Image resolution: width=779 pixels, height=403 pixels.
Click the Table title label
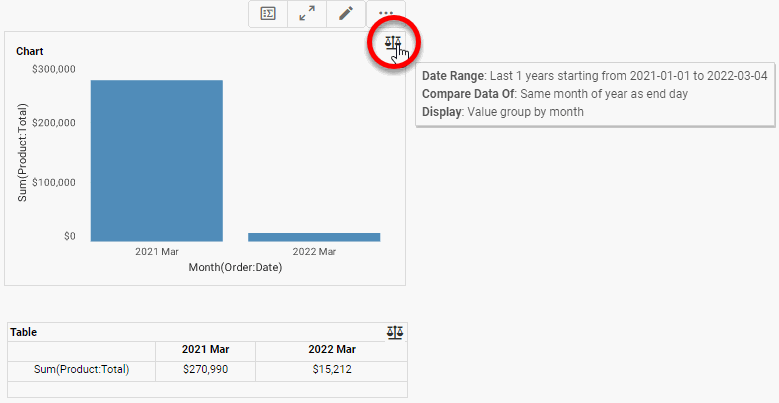tap(23, 332)
